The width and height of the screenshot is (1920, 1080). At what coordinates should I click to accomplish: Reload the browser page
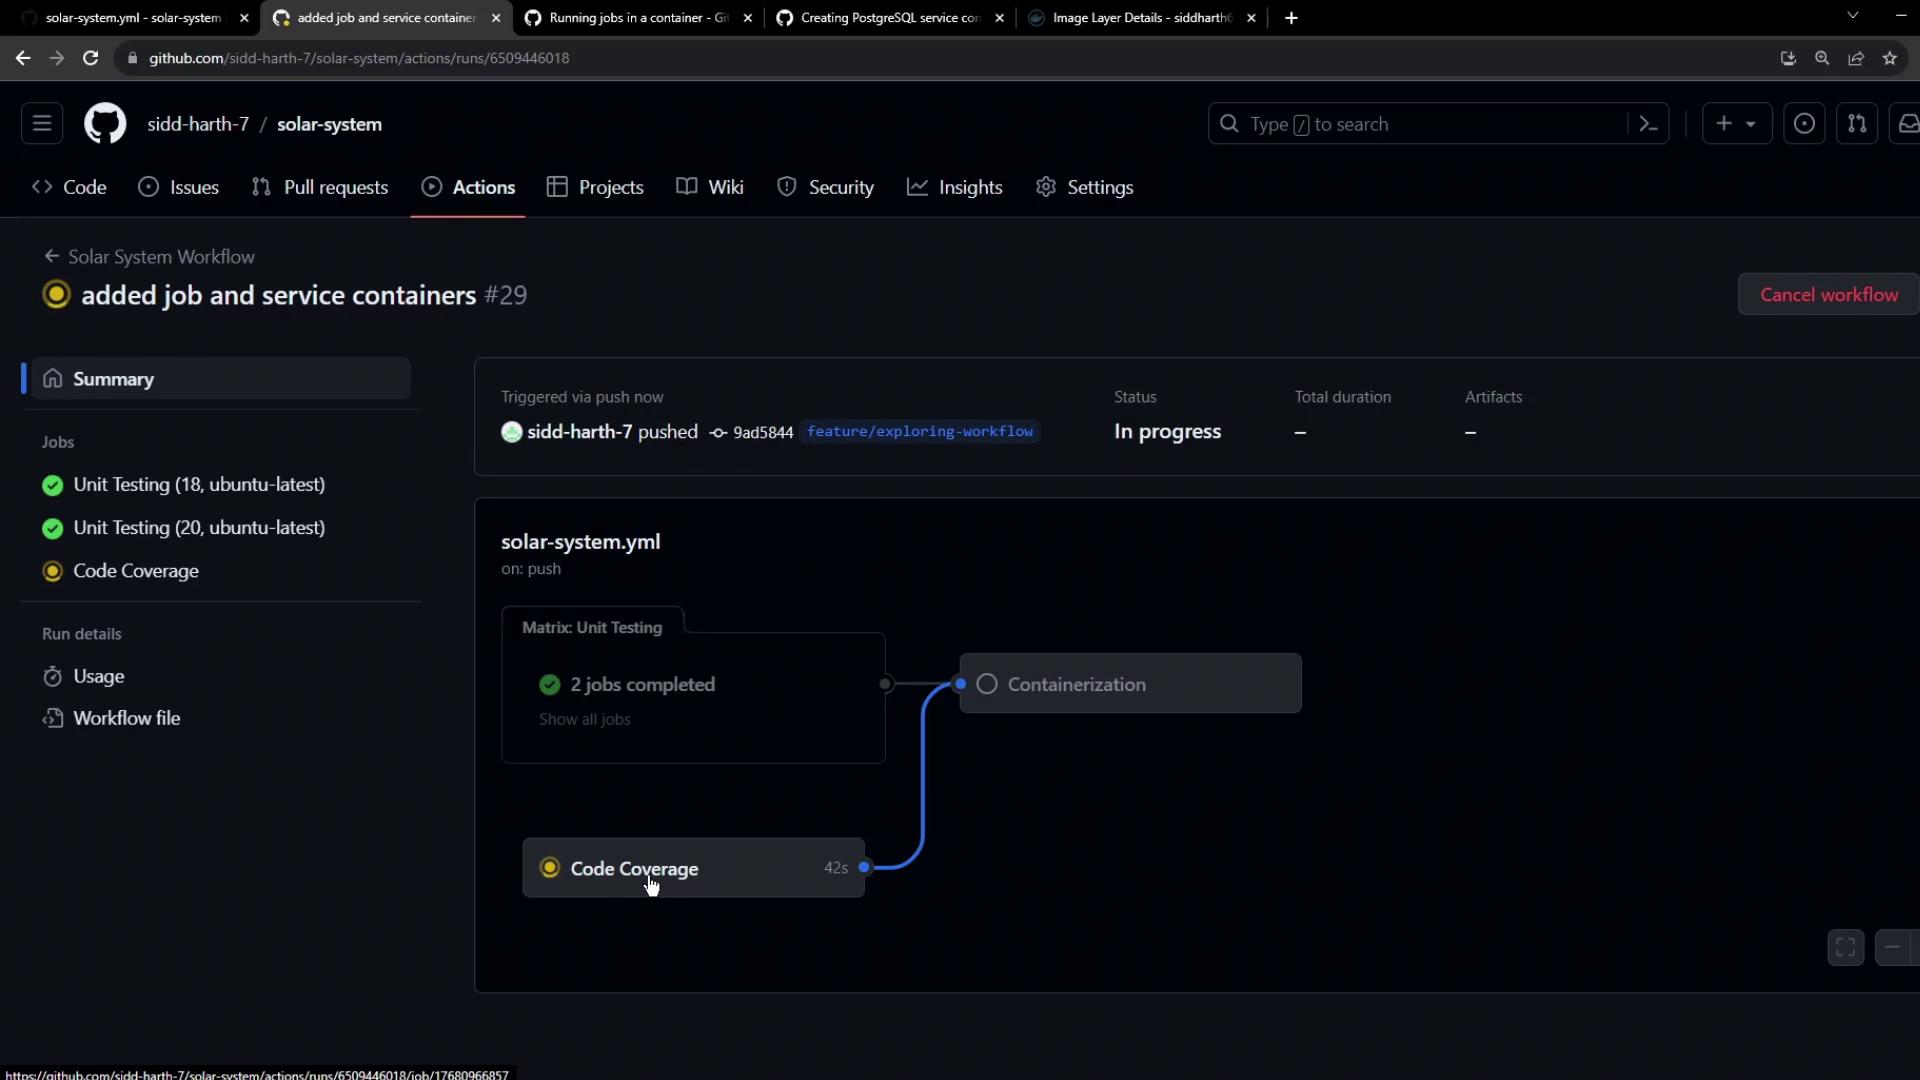[x=90, y=58]
